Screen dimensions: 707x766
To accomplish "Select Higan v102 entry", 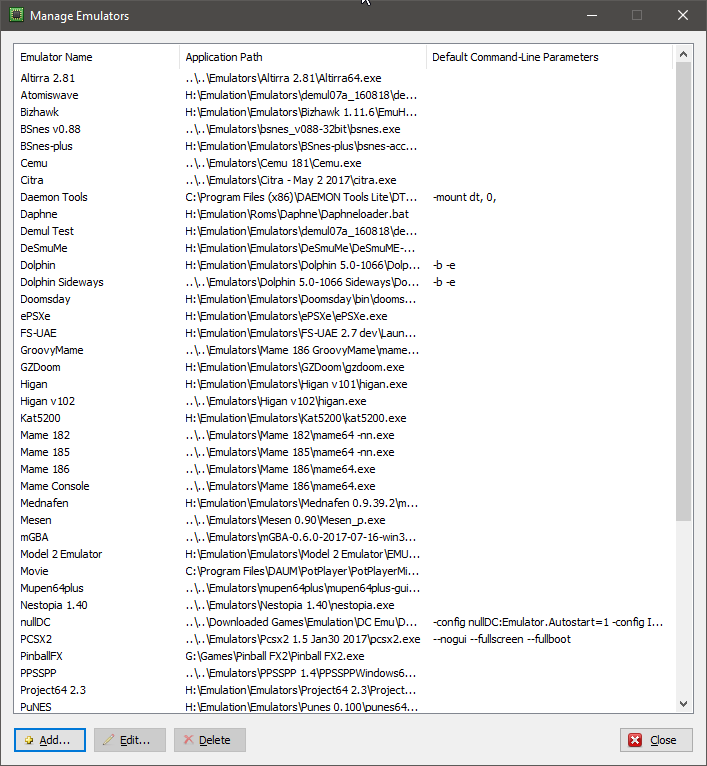I will (344, 401).
